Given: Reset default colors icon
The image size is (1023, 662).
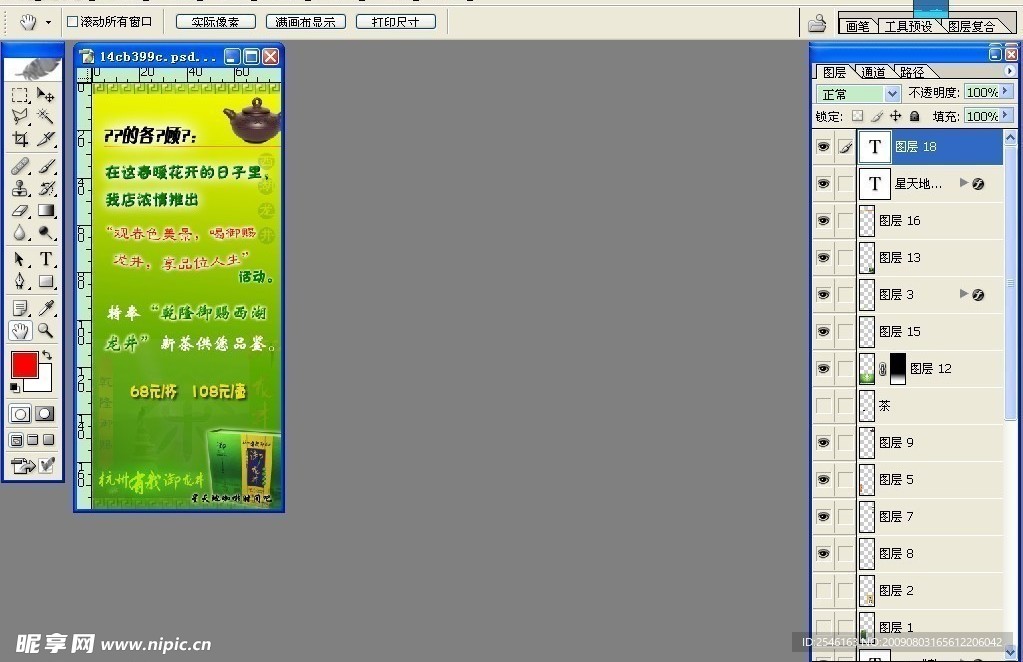Looking at the screenshot, I should pyautogui.click(x=14, y=388).
